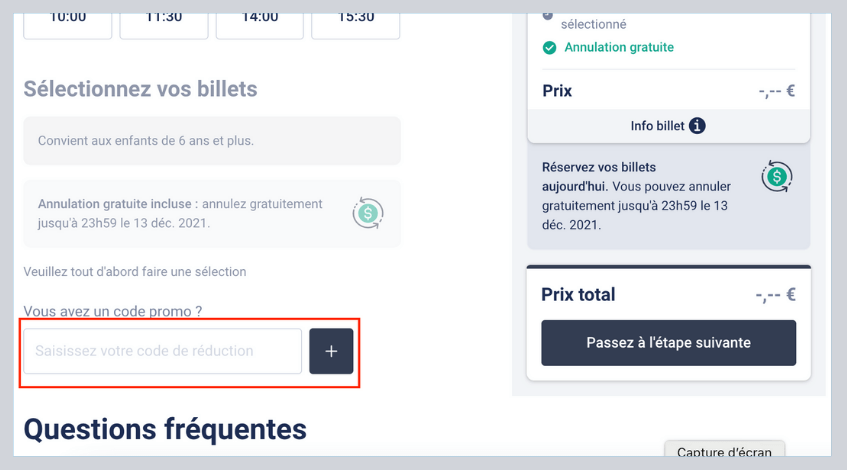Focus the promo code input field
This screenshot has height=470, width=847.
[x=163, y=351]
